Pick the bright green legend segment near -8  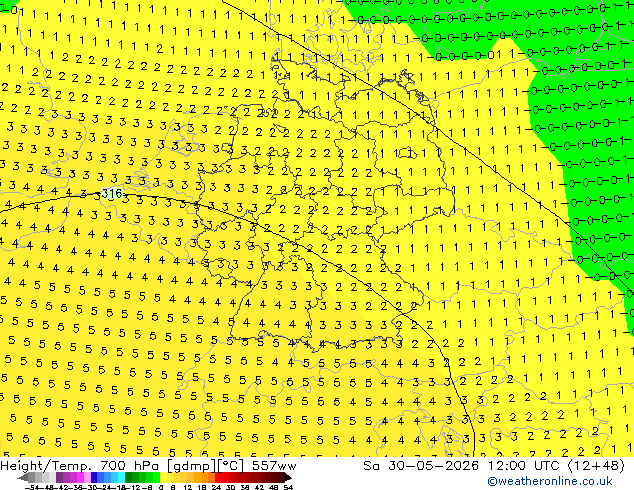(x=156, y=477)
